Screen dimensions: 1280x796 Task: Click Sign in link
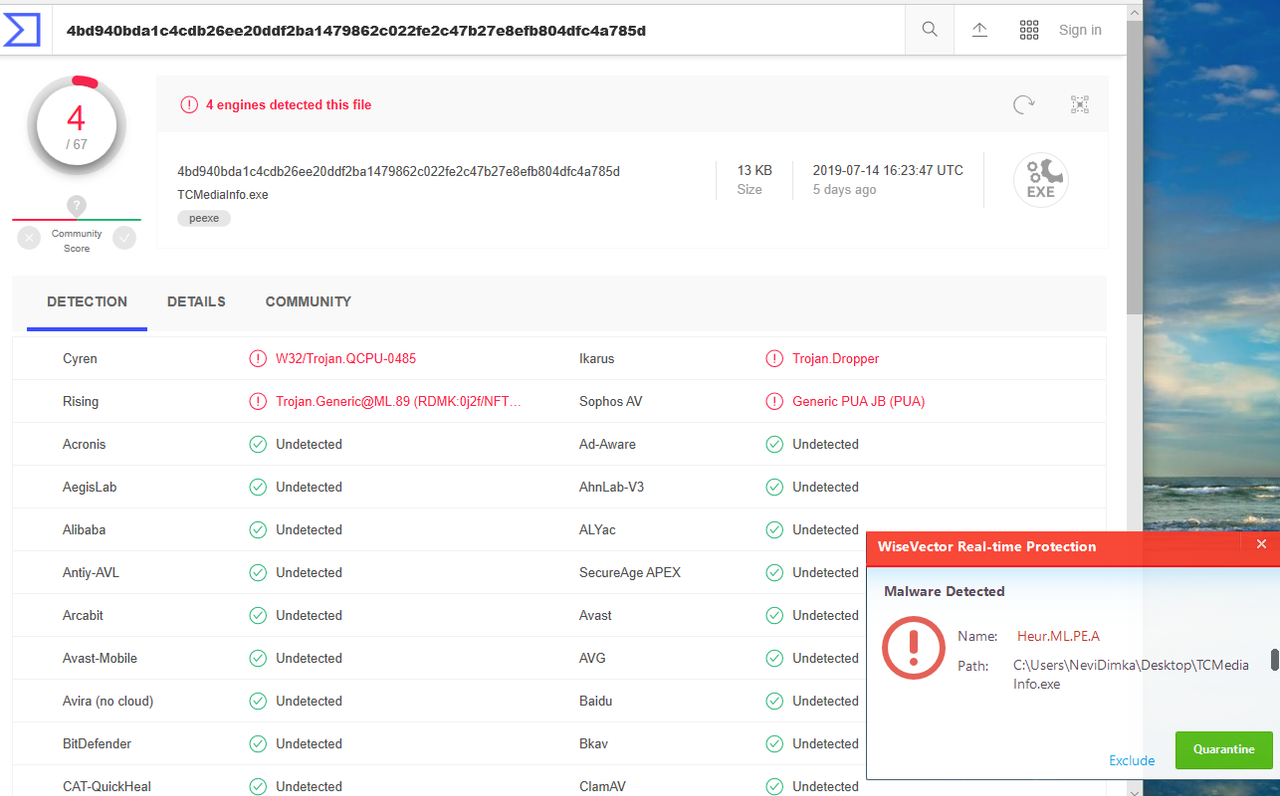(x=1080, y=30)
